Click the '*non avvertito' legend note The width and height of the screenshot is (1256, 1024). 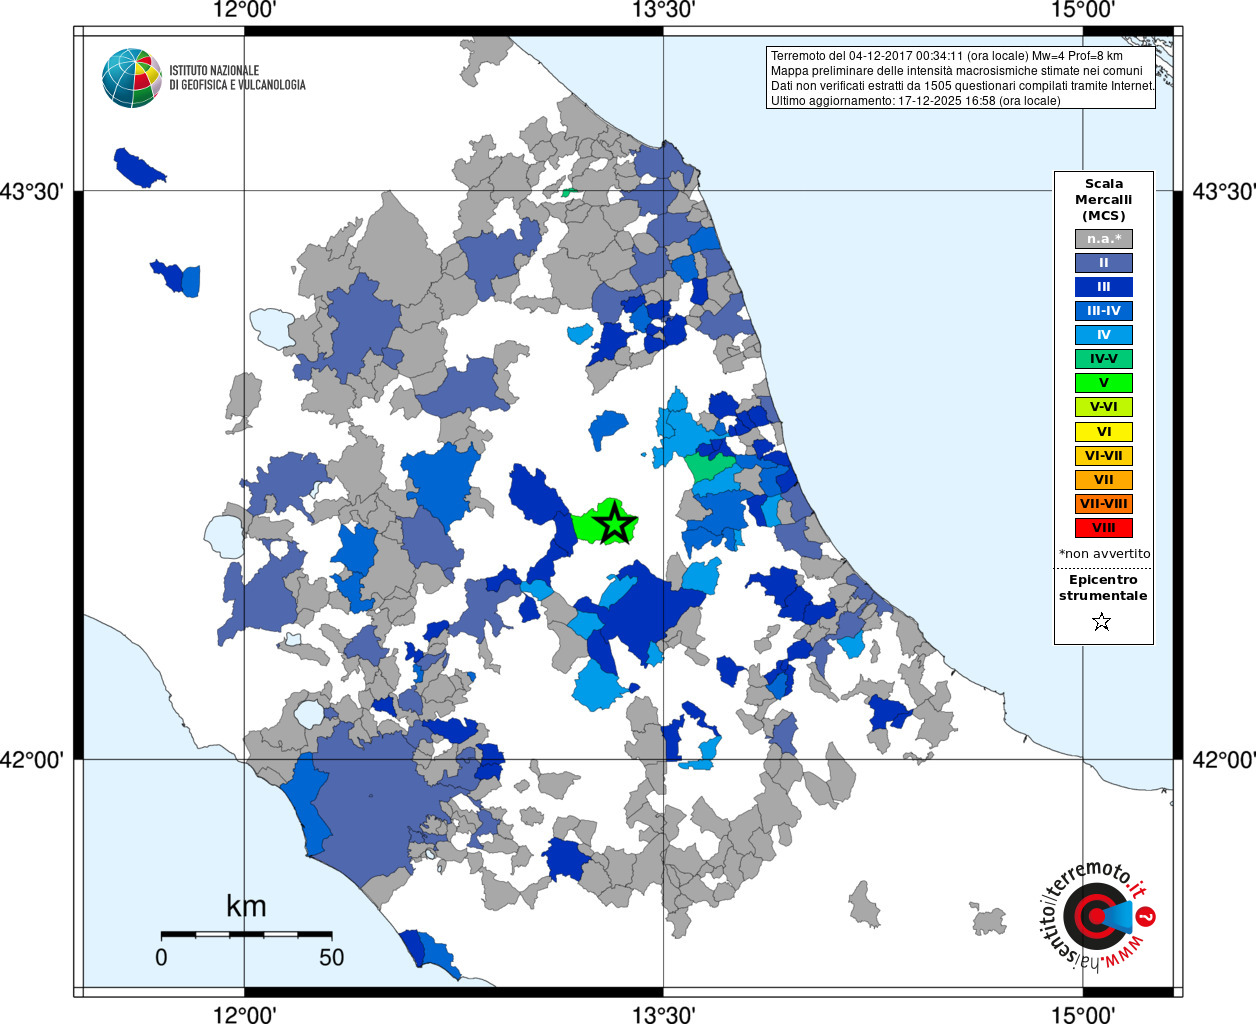pos(1104,554)
